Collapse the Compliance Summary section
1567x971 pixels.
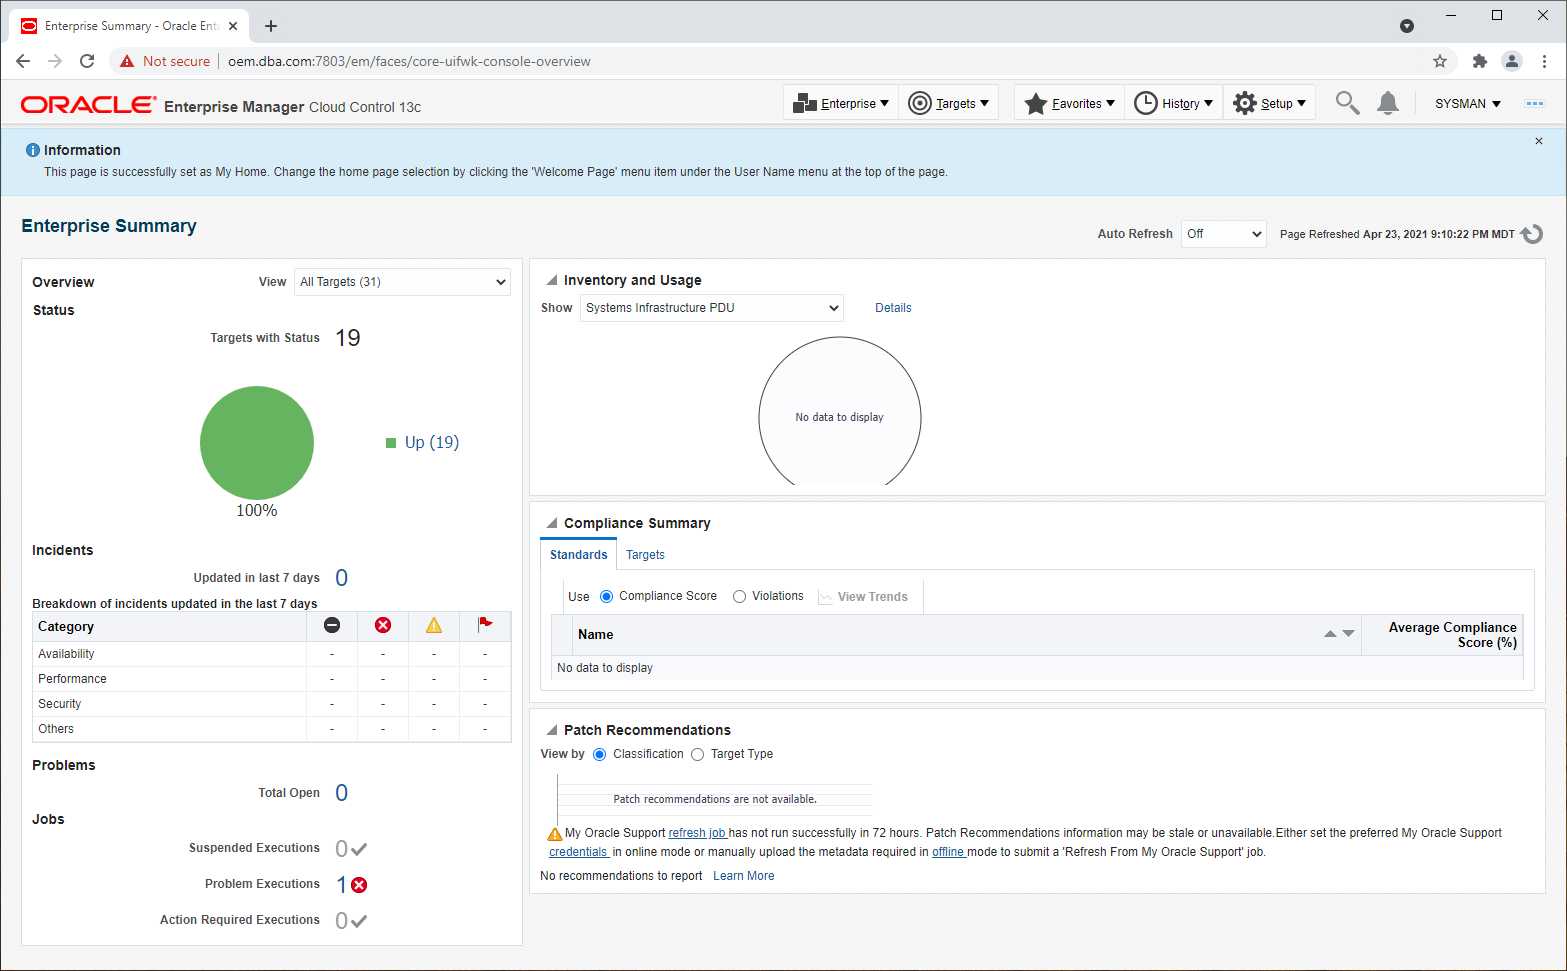point(552,523)
